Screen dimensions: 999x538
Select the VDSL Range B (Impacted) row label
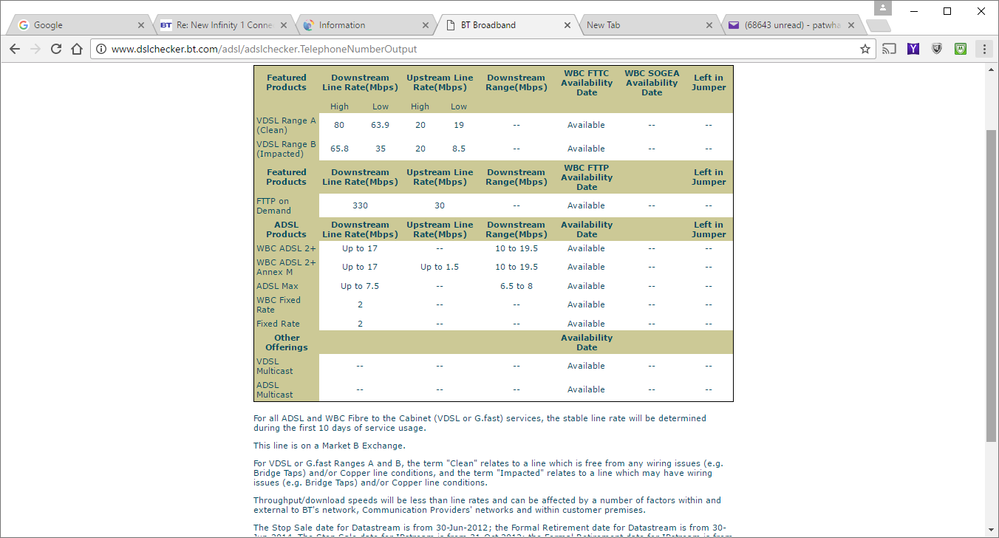pos(286,149)
